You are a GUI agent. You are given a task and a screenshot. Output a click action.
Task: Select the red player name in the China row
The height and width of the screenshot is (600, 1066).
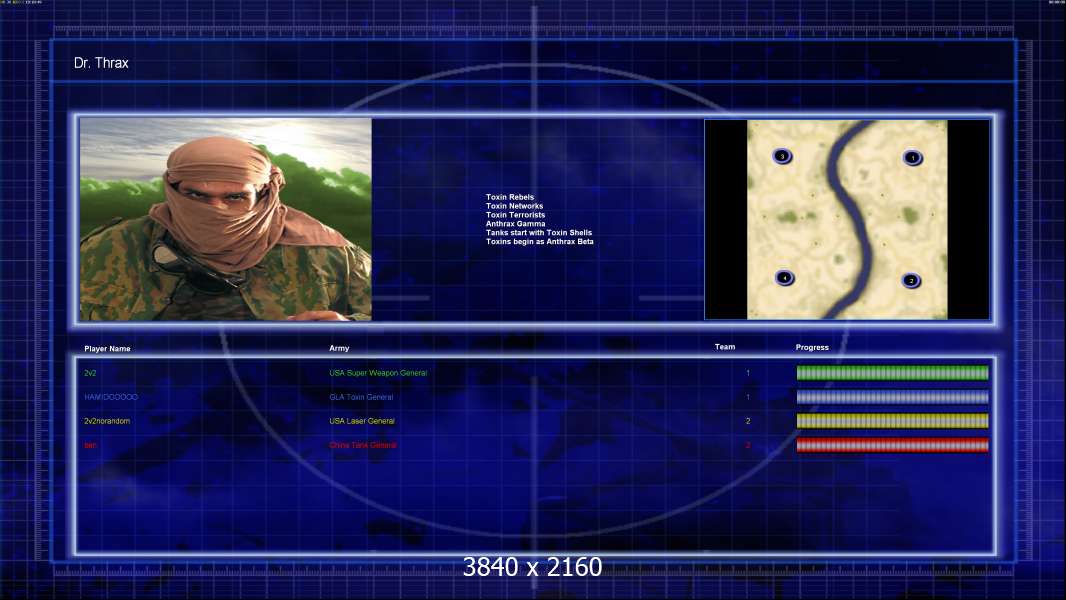click(x=90, y=446)
